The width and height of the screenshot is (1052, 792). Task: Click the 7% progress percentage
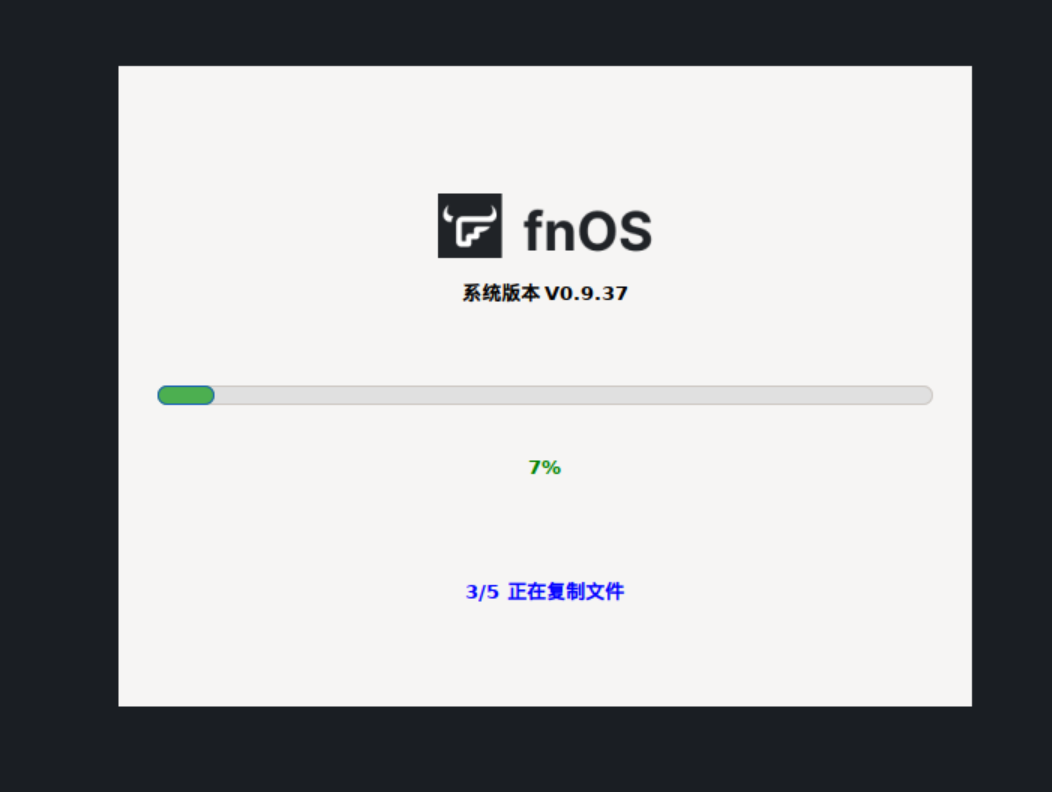pyautogui.click(x=545, y=467)
